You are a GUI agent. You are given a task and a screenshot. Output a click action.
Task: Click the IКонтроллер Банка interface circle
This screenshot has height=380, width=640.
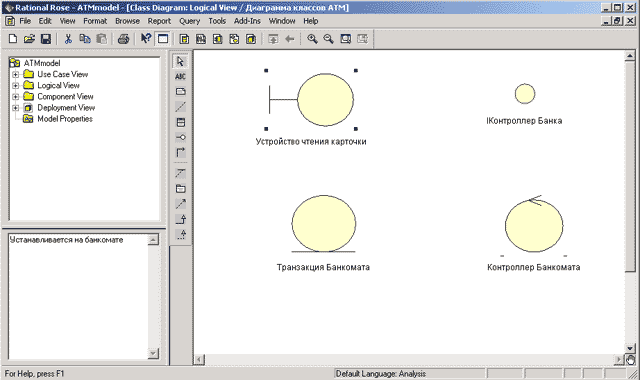pos(525,94)
